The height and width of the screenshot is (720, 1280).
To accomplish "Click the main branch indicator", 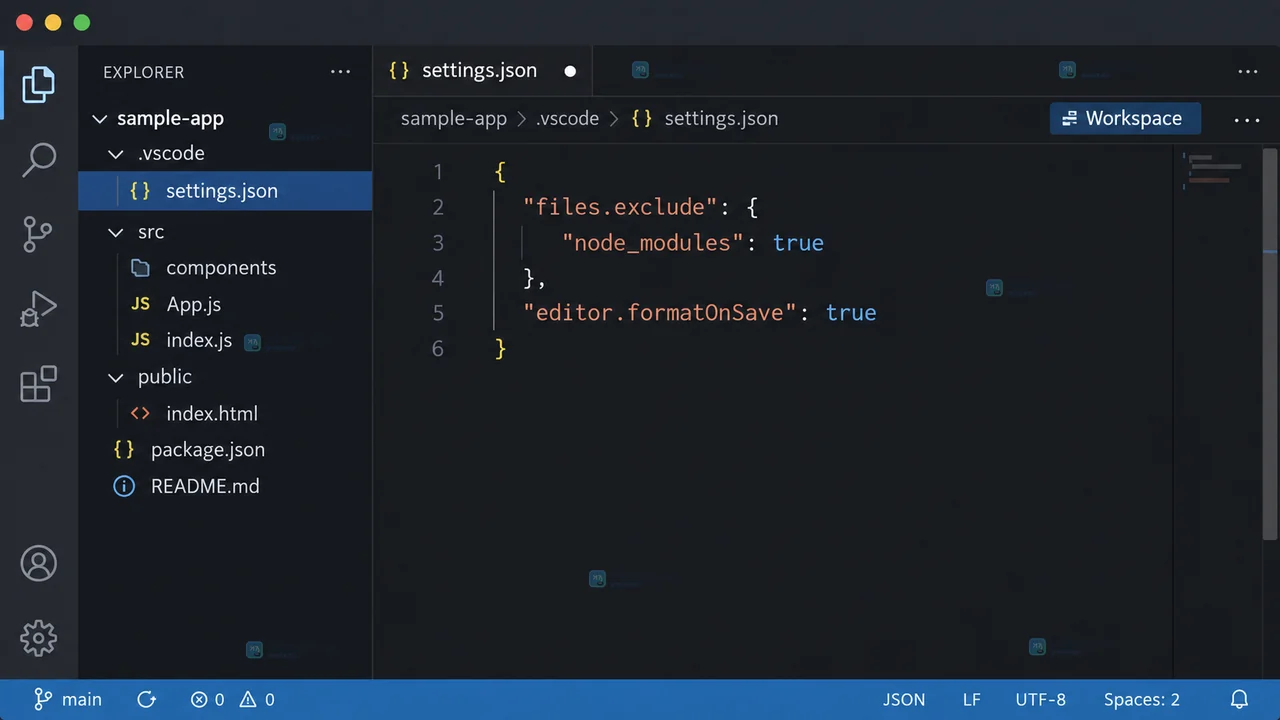I will tap(68, 700).
